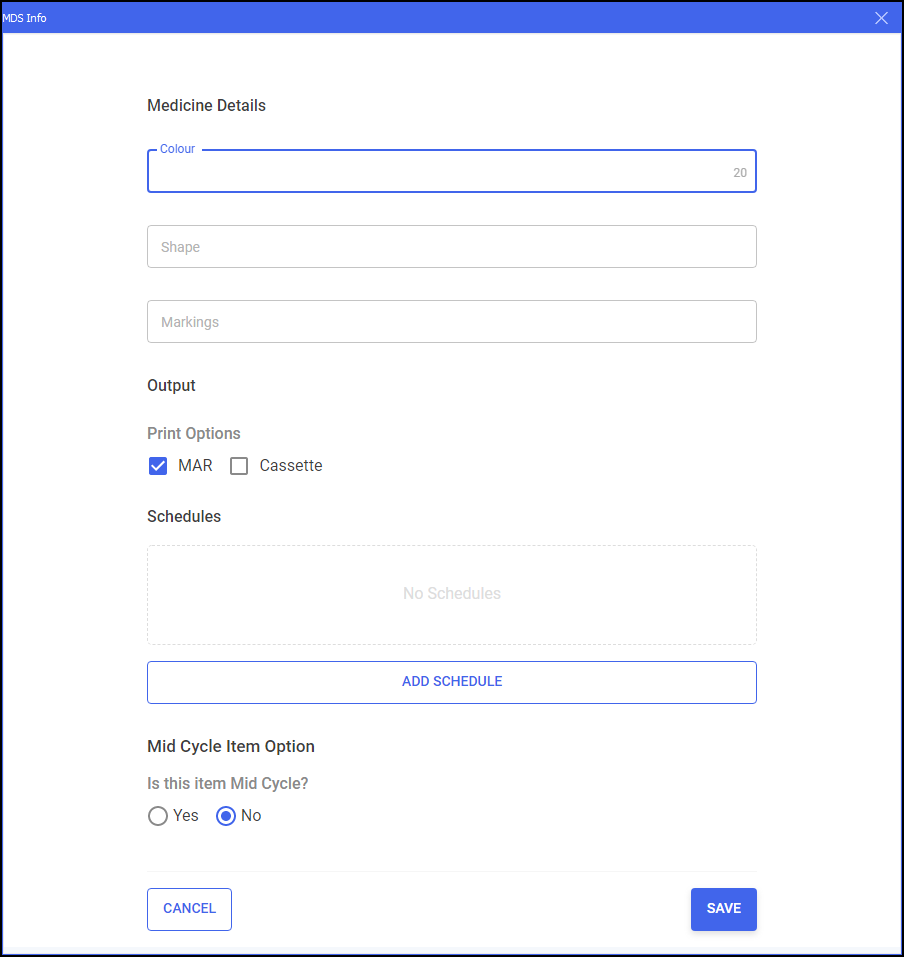Click into the Shape text field
904x957 pixels.
pyautogui.click(x=451, y=247)
